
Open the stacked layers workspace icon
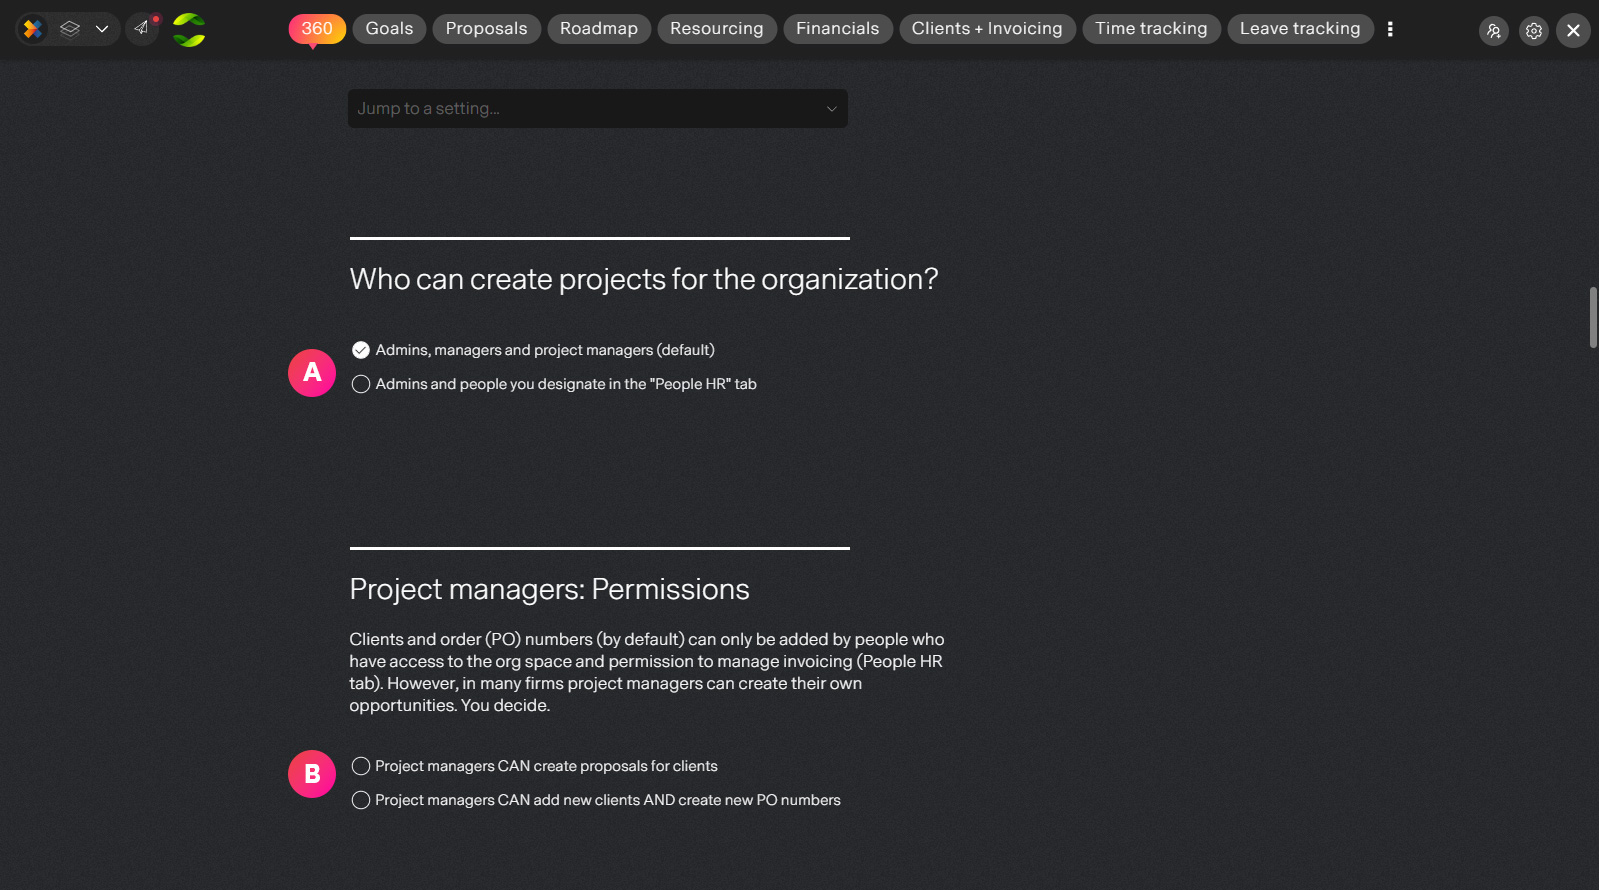70,29
